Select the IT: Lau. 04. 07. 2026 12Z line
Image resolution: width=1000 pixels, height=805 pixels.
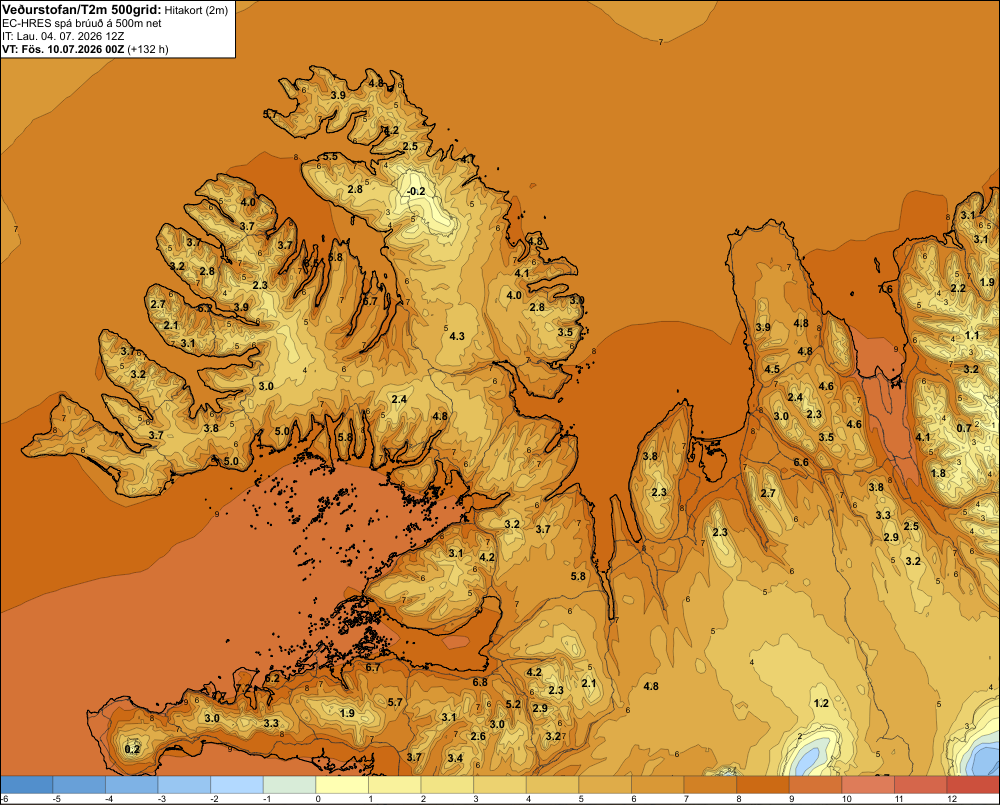point(63,36)
